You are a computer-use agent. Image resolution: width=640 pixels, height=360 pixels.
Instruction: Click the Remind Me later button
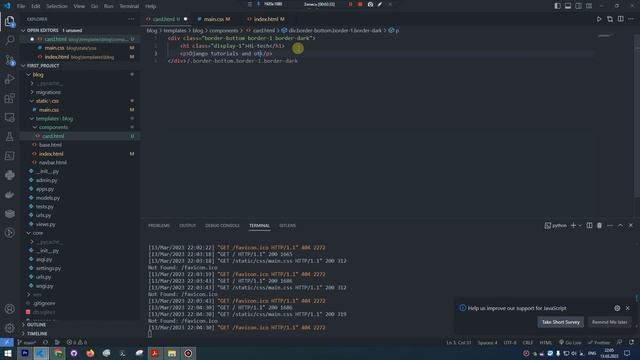click(609, 322)
